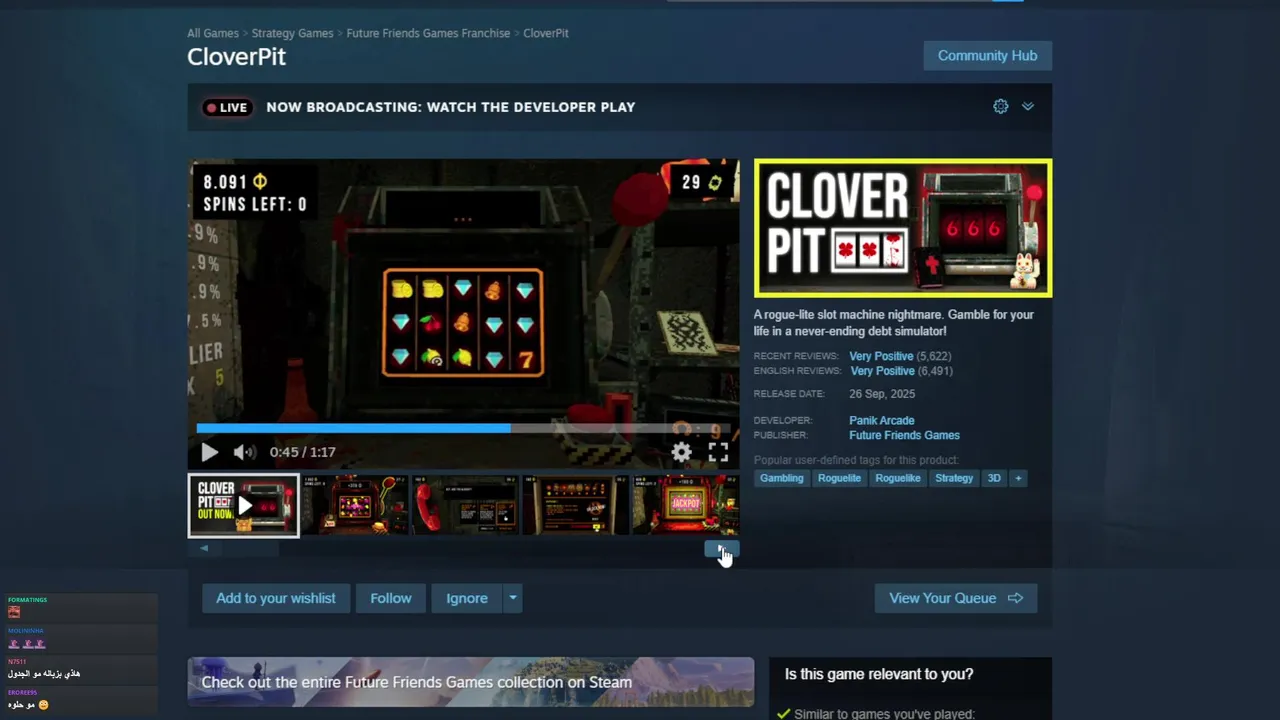The width and height of the screenshot is (1280, 720).
Task: Select the Roguelike tag
Action: 898,478
